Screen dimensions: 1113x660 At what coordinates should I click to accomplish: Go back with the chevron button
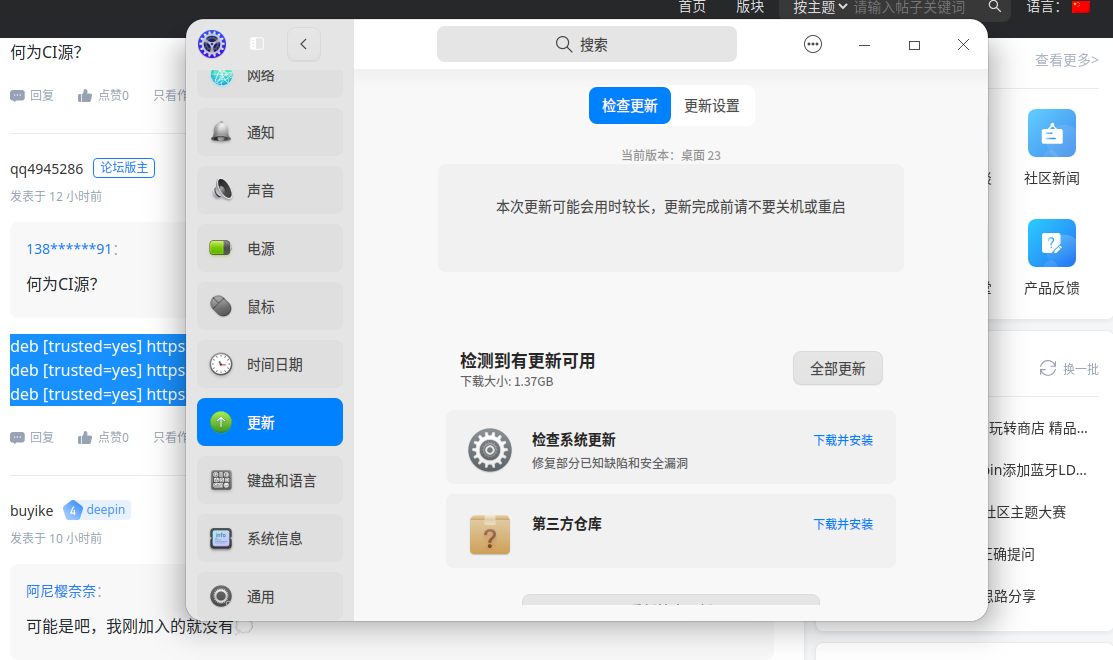[304, 44]
